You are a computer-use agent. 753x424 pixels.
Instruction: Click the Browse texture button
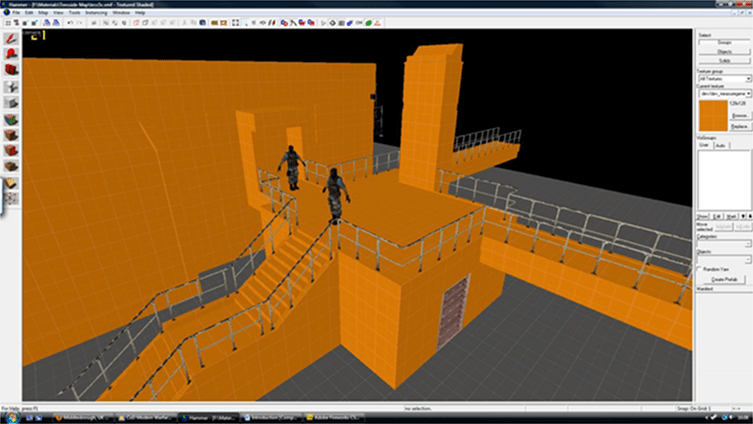(740, 116)
